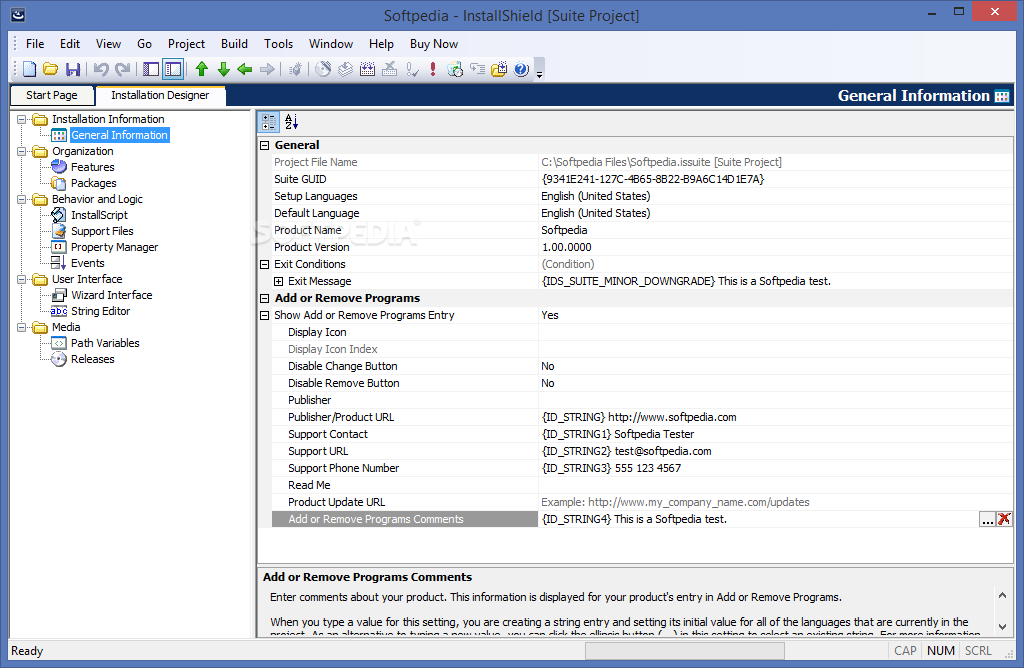Open the Tools menu
Screen dimensions: 1024x668
pos(278,44)
